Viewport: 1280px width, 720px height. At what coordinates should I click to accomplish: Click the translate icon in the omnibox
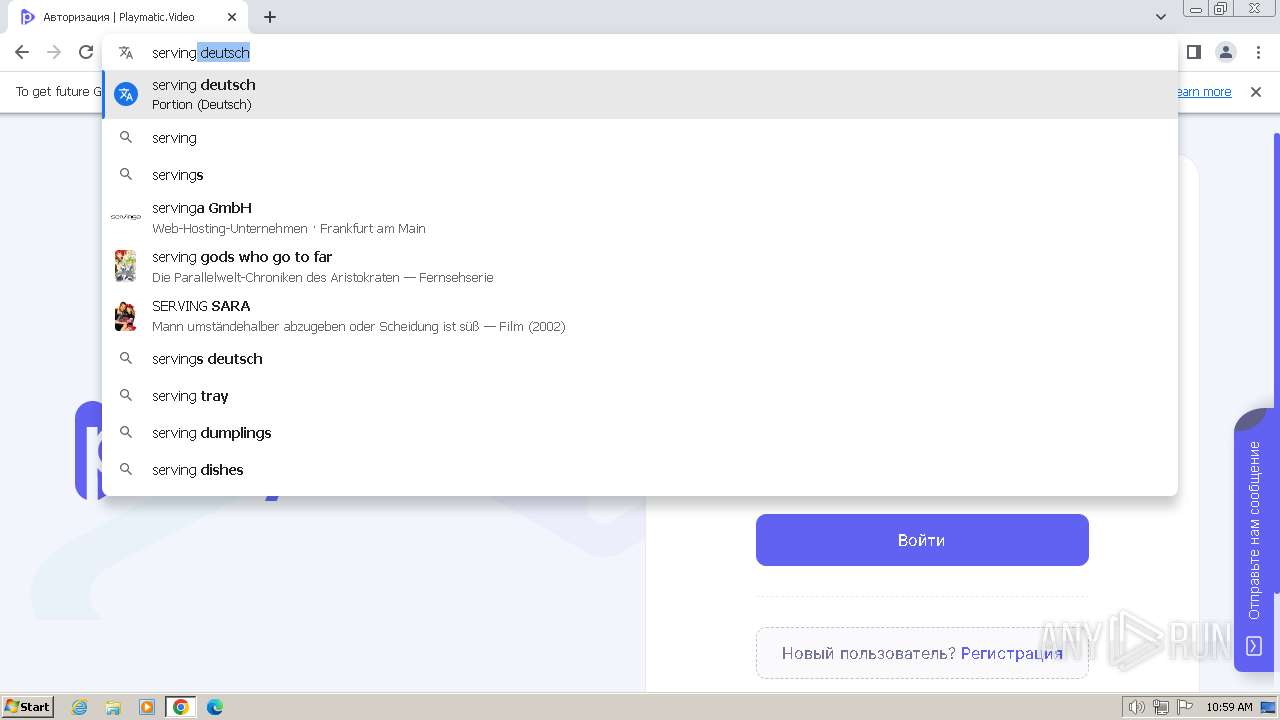pyautogui.click(x=126, y=53)
